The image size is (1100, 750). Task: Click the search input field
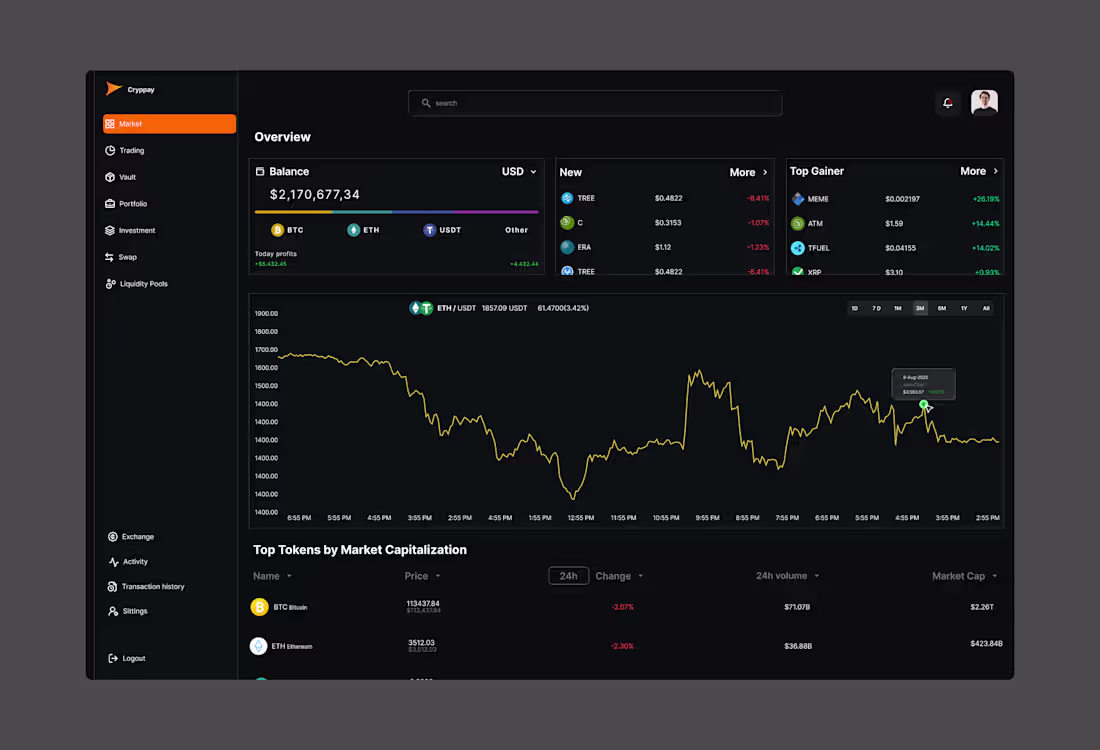pyautogui.click(x=595, y=103)
